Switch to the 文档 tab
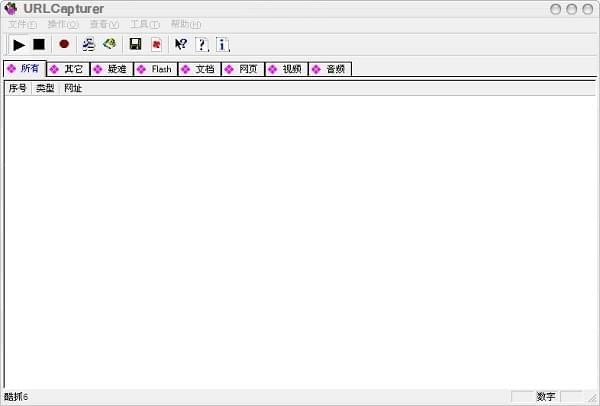This screenshot has height=406, width=600. coord(199,69)
